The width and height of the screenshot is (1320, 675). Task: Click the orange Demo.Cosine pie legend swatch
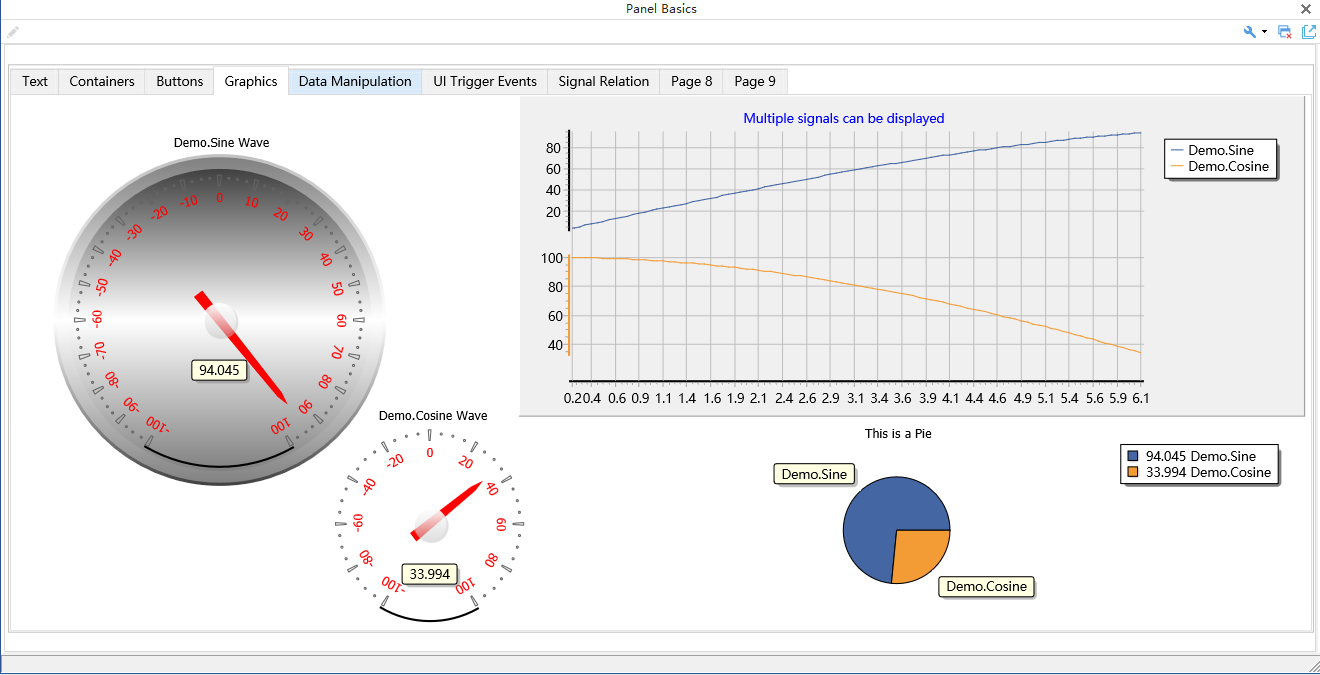(1133, 472)
